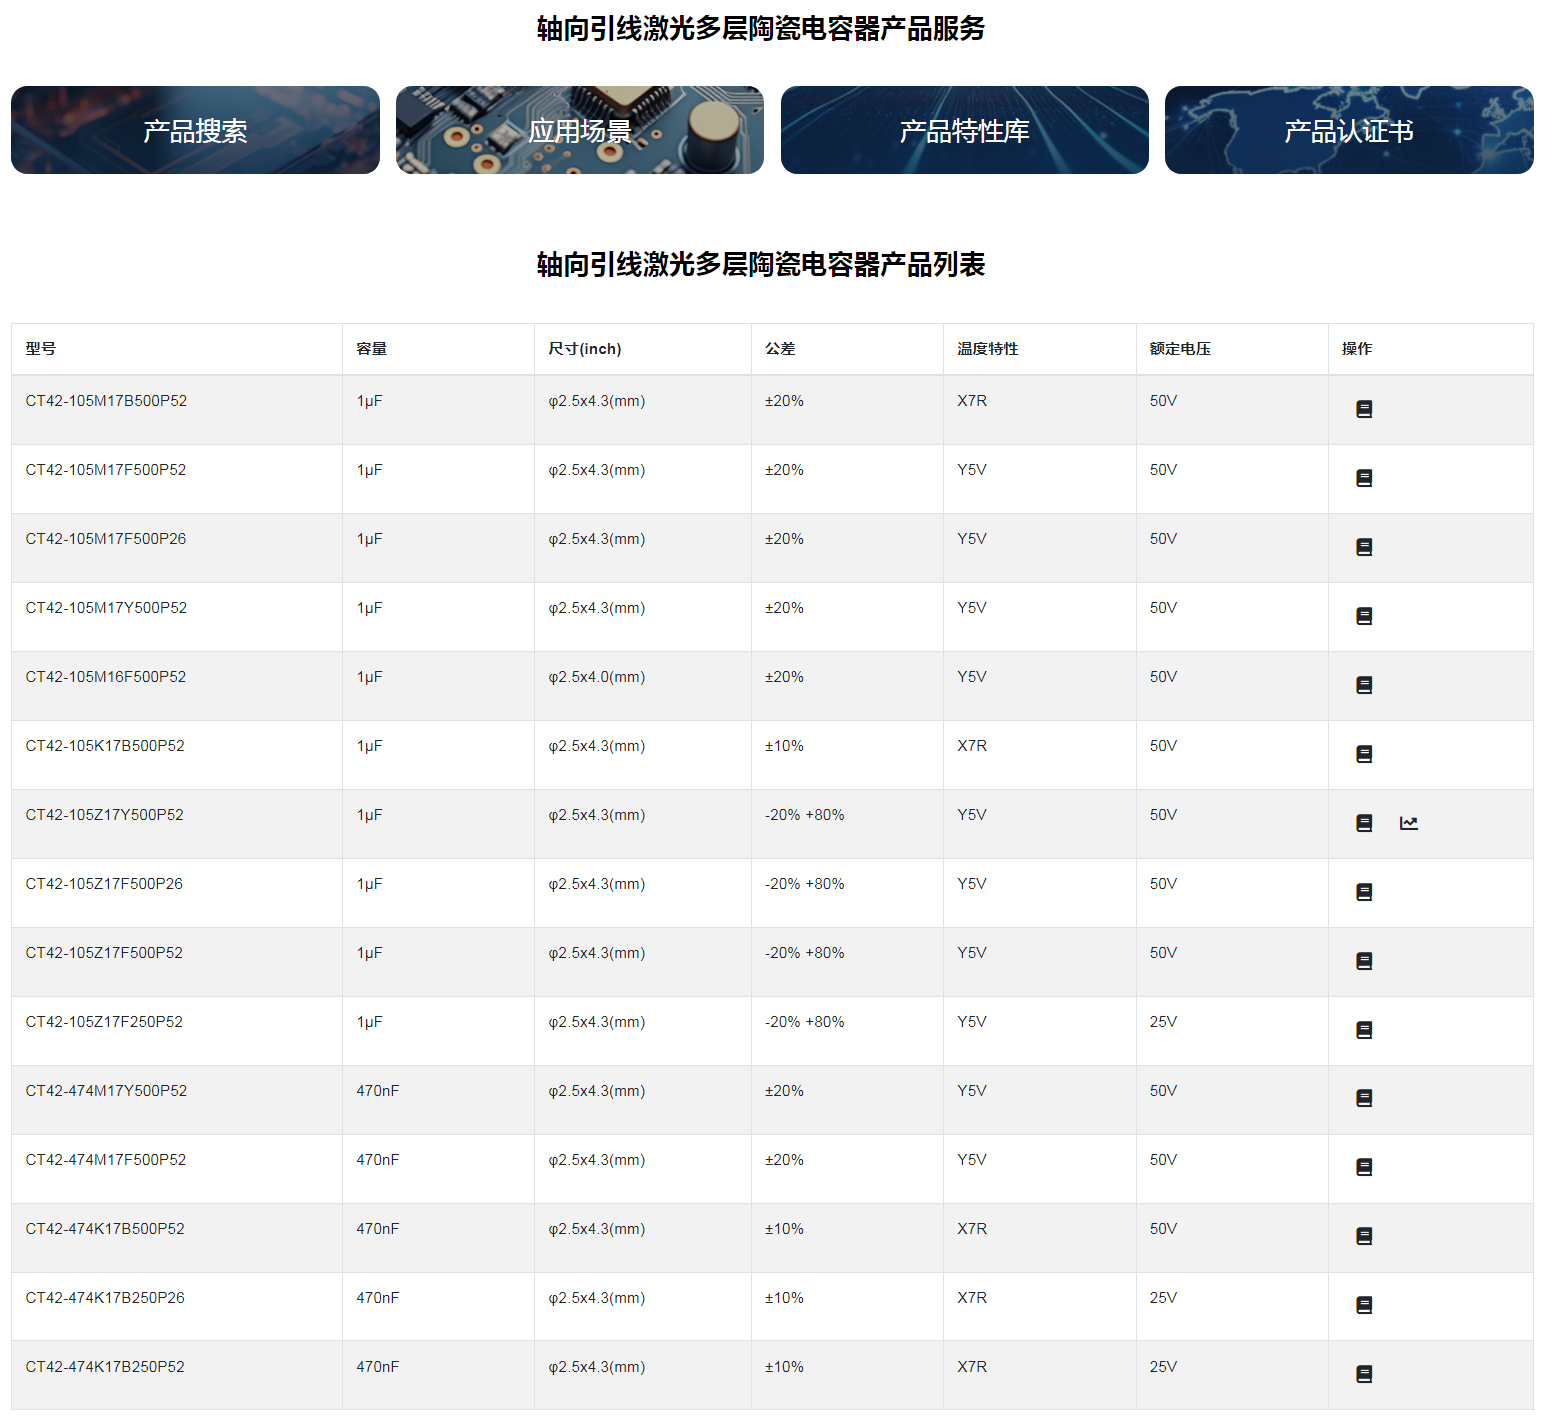Open datasheet icon for CT42-105M17B500P52

[1364, 409]
